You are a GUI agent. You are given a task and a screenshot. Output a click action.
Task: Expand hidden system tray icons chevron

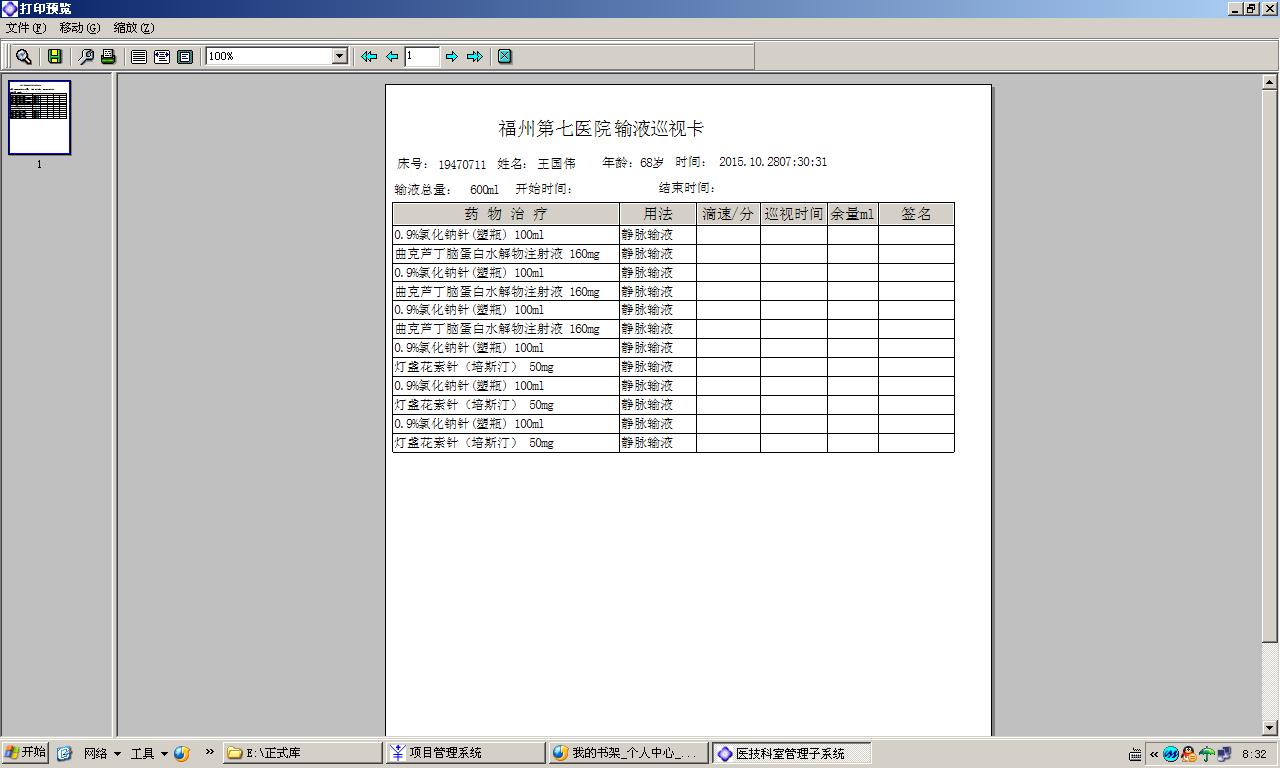(x=1154, y=754)
